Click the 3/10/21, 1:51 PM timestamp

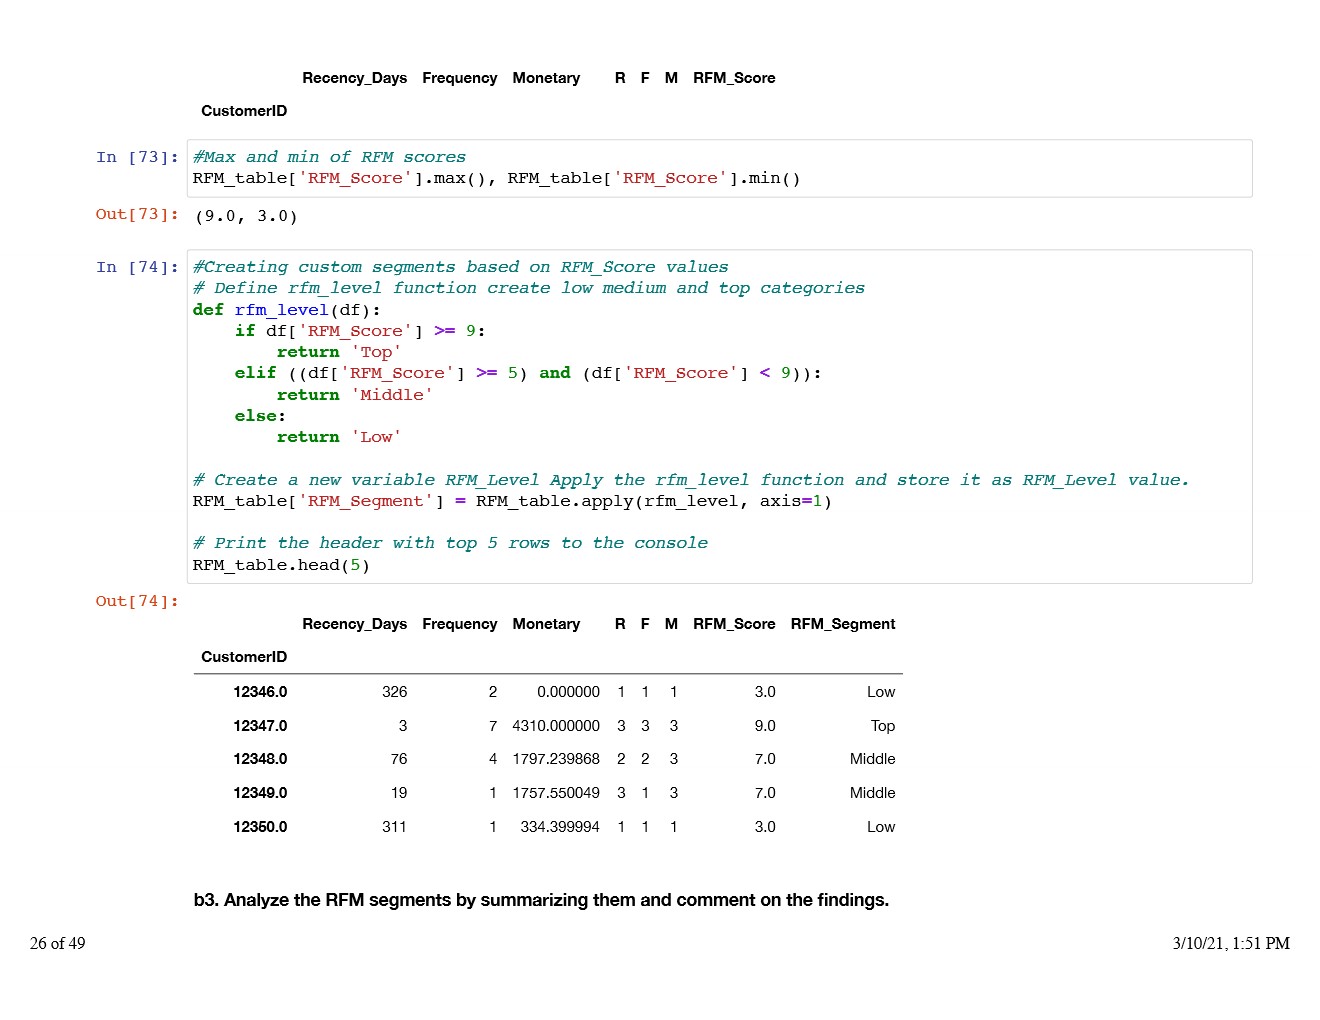pos(1230,943)
